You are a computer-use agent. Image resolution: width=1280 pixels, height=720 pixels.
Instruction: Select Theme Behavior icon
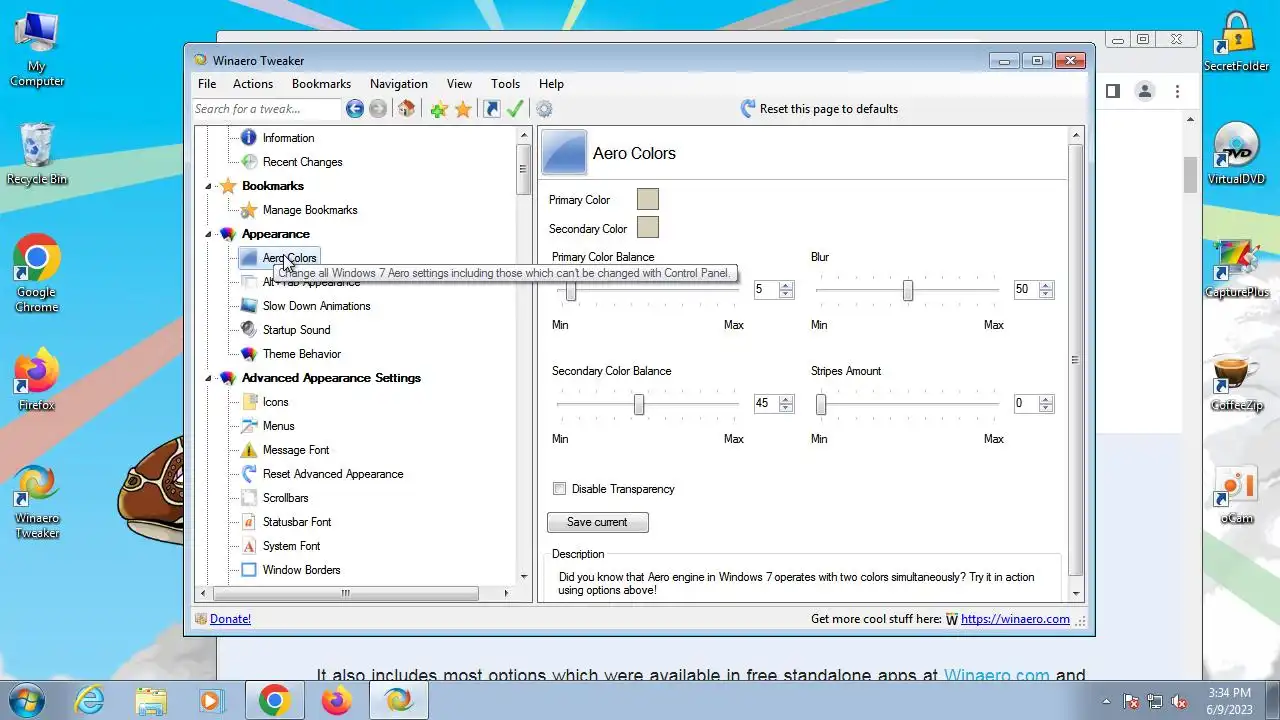coord(249,354)
